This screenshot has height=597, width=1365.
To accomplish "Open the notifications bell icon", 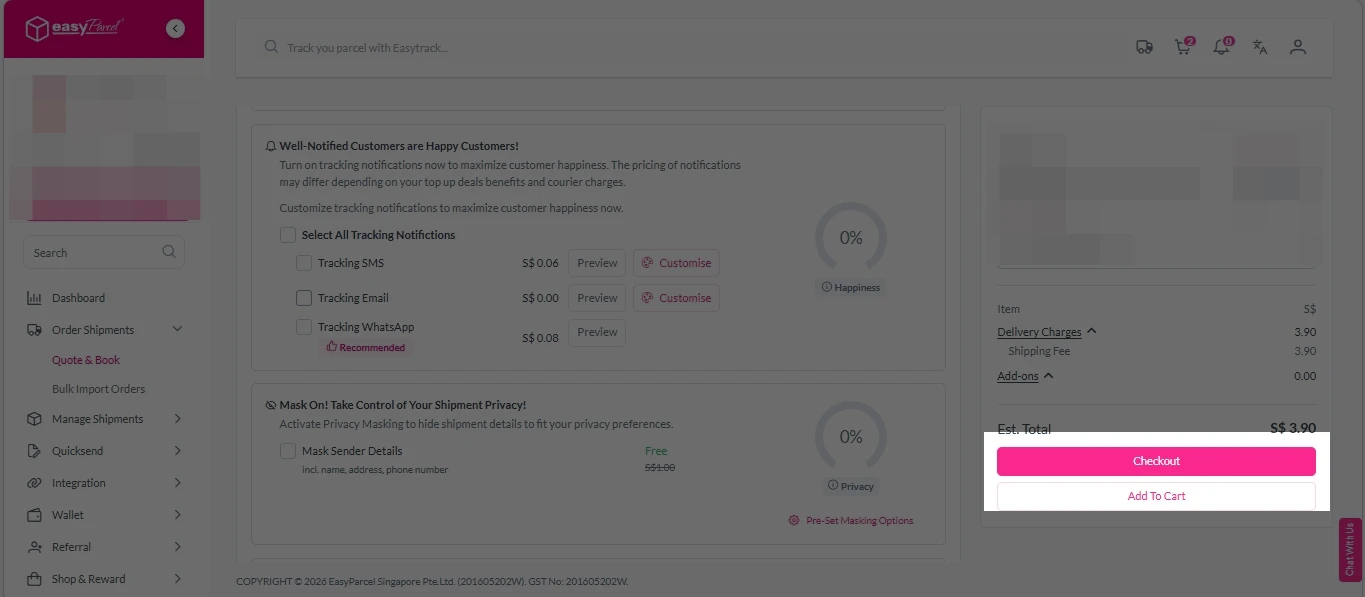I will pos(1221,47).
